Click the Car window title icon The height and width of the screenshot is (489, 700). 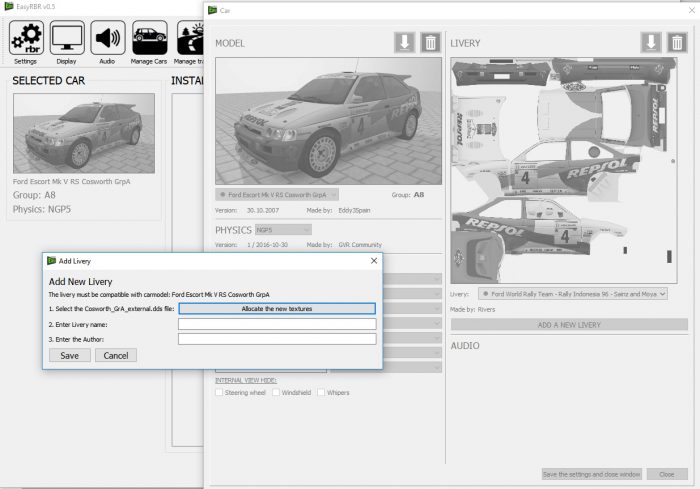[x=212, y=10]
